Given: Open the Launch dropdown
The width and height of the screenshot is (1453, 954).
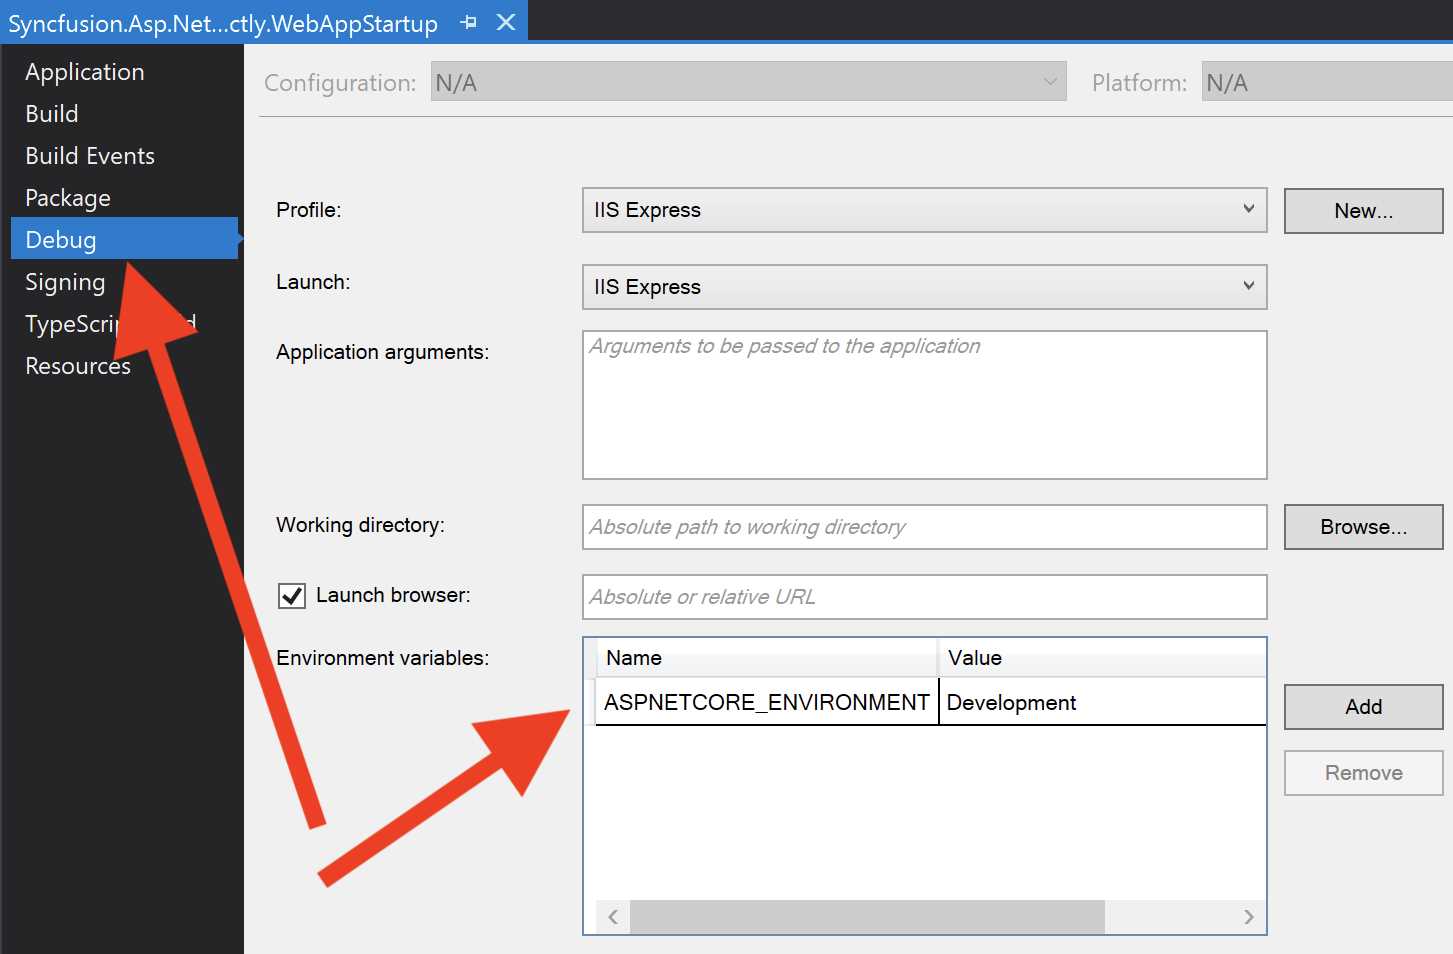Looking at the screenshot, I should click(x=1247, y=287).
